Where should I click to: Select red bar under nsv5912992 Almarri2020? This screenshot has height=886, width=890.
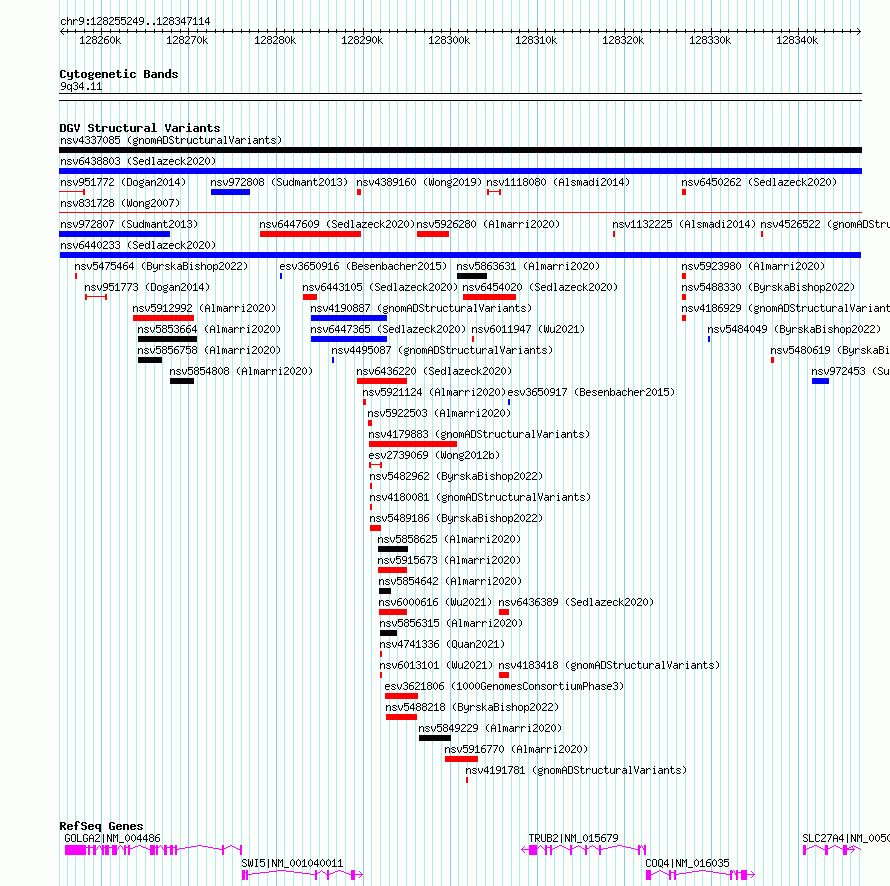pyautogui.click(x=163, y=318)
